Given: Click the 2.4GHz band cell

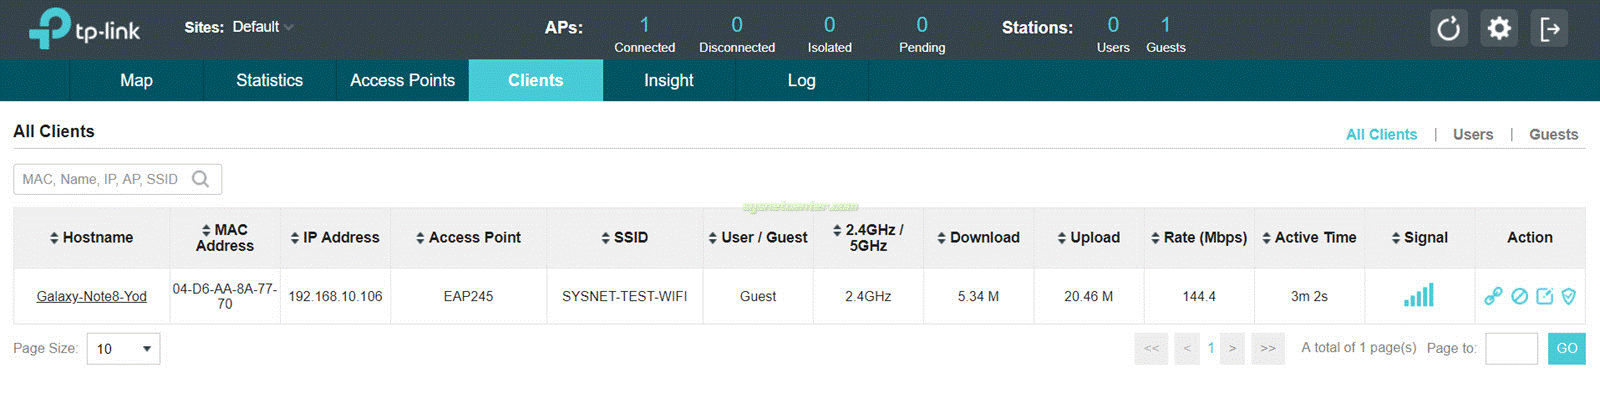Looking at the screenshot, I should click(x=868, y=296).
